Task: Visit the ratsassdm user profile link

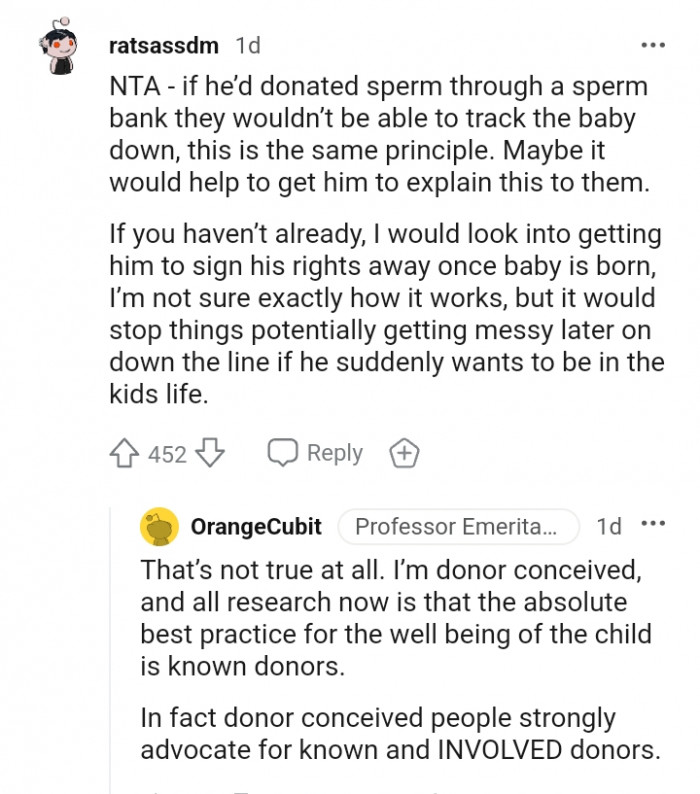Action: [163, 46]
